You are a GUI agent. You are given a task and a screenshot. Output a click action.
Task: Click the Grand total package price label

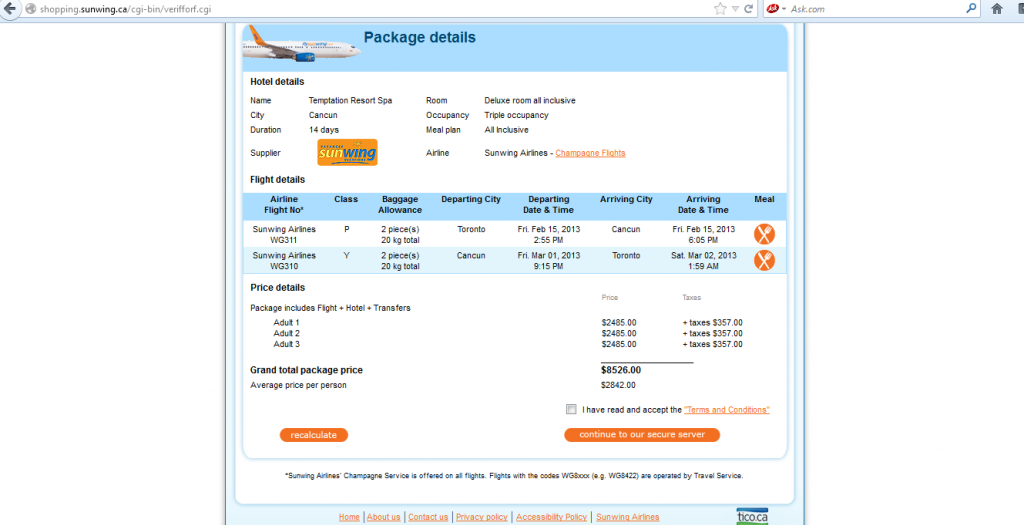tap(306, 370)
